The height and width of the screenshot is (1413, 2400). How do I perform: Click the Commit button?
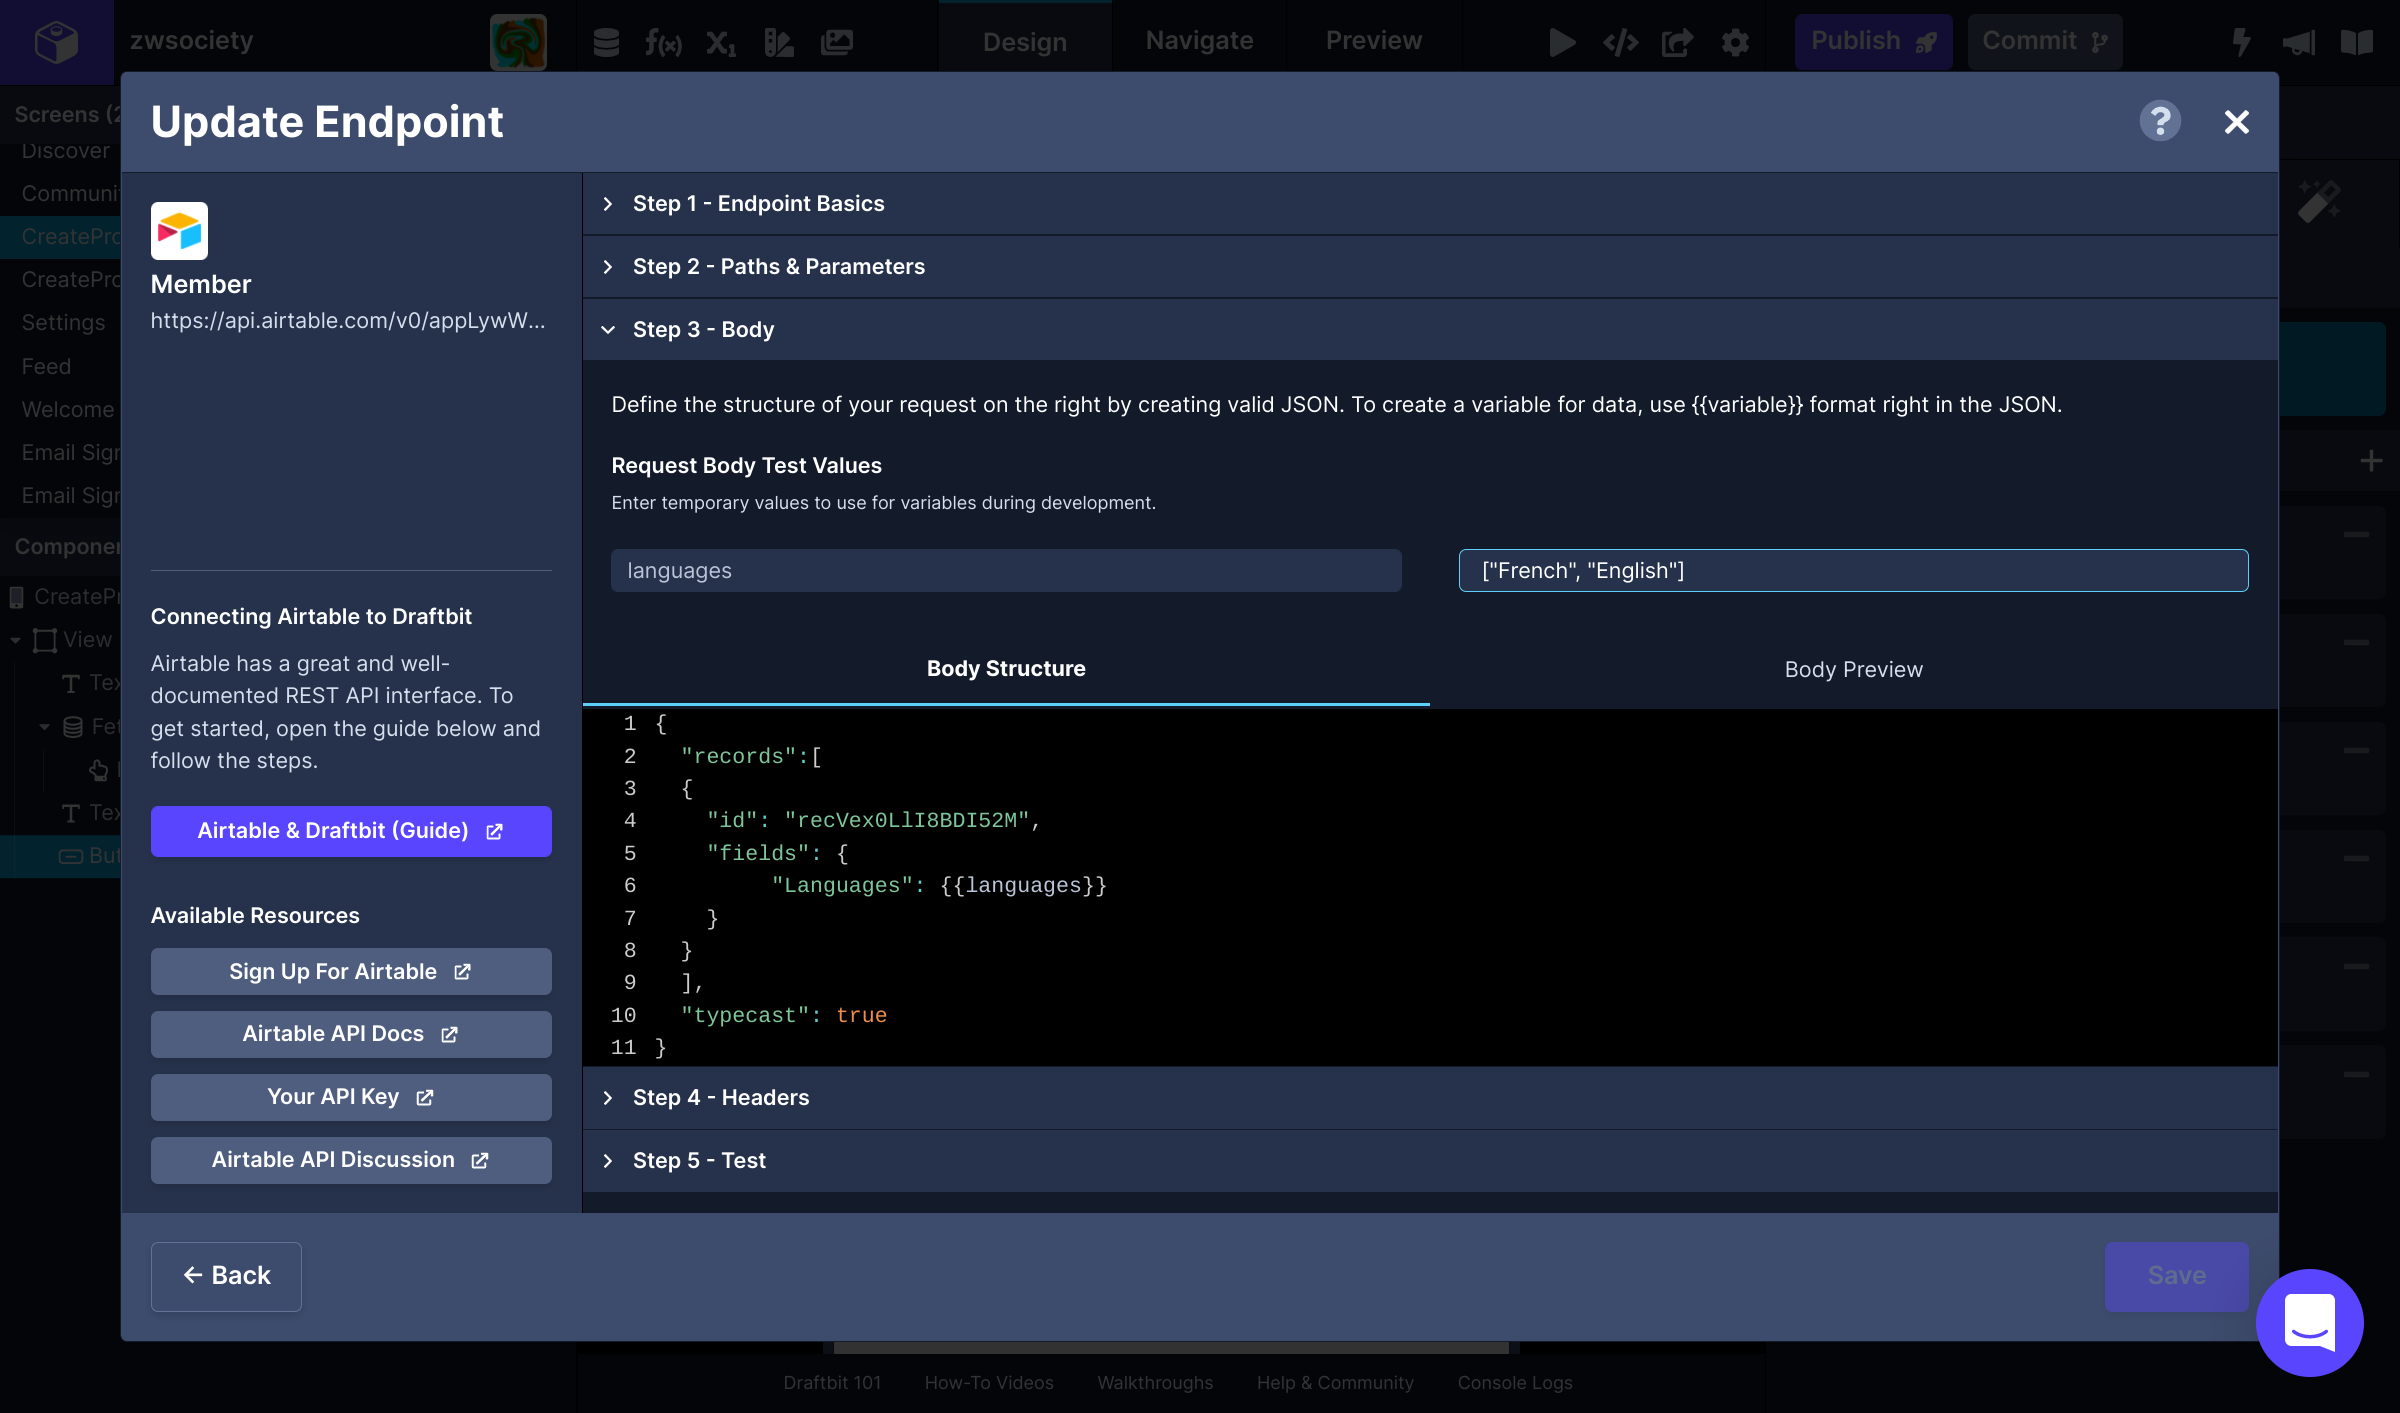click(x=2045, y=42)
